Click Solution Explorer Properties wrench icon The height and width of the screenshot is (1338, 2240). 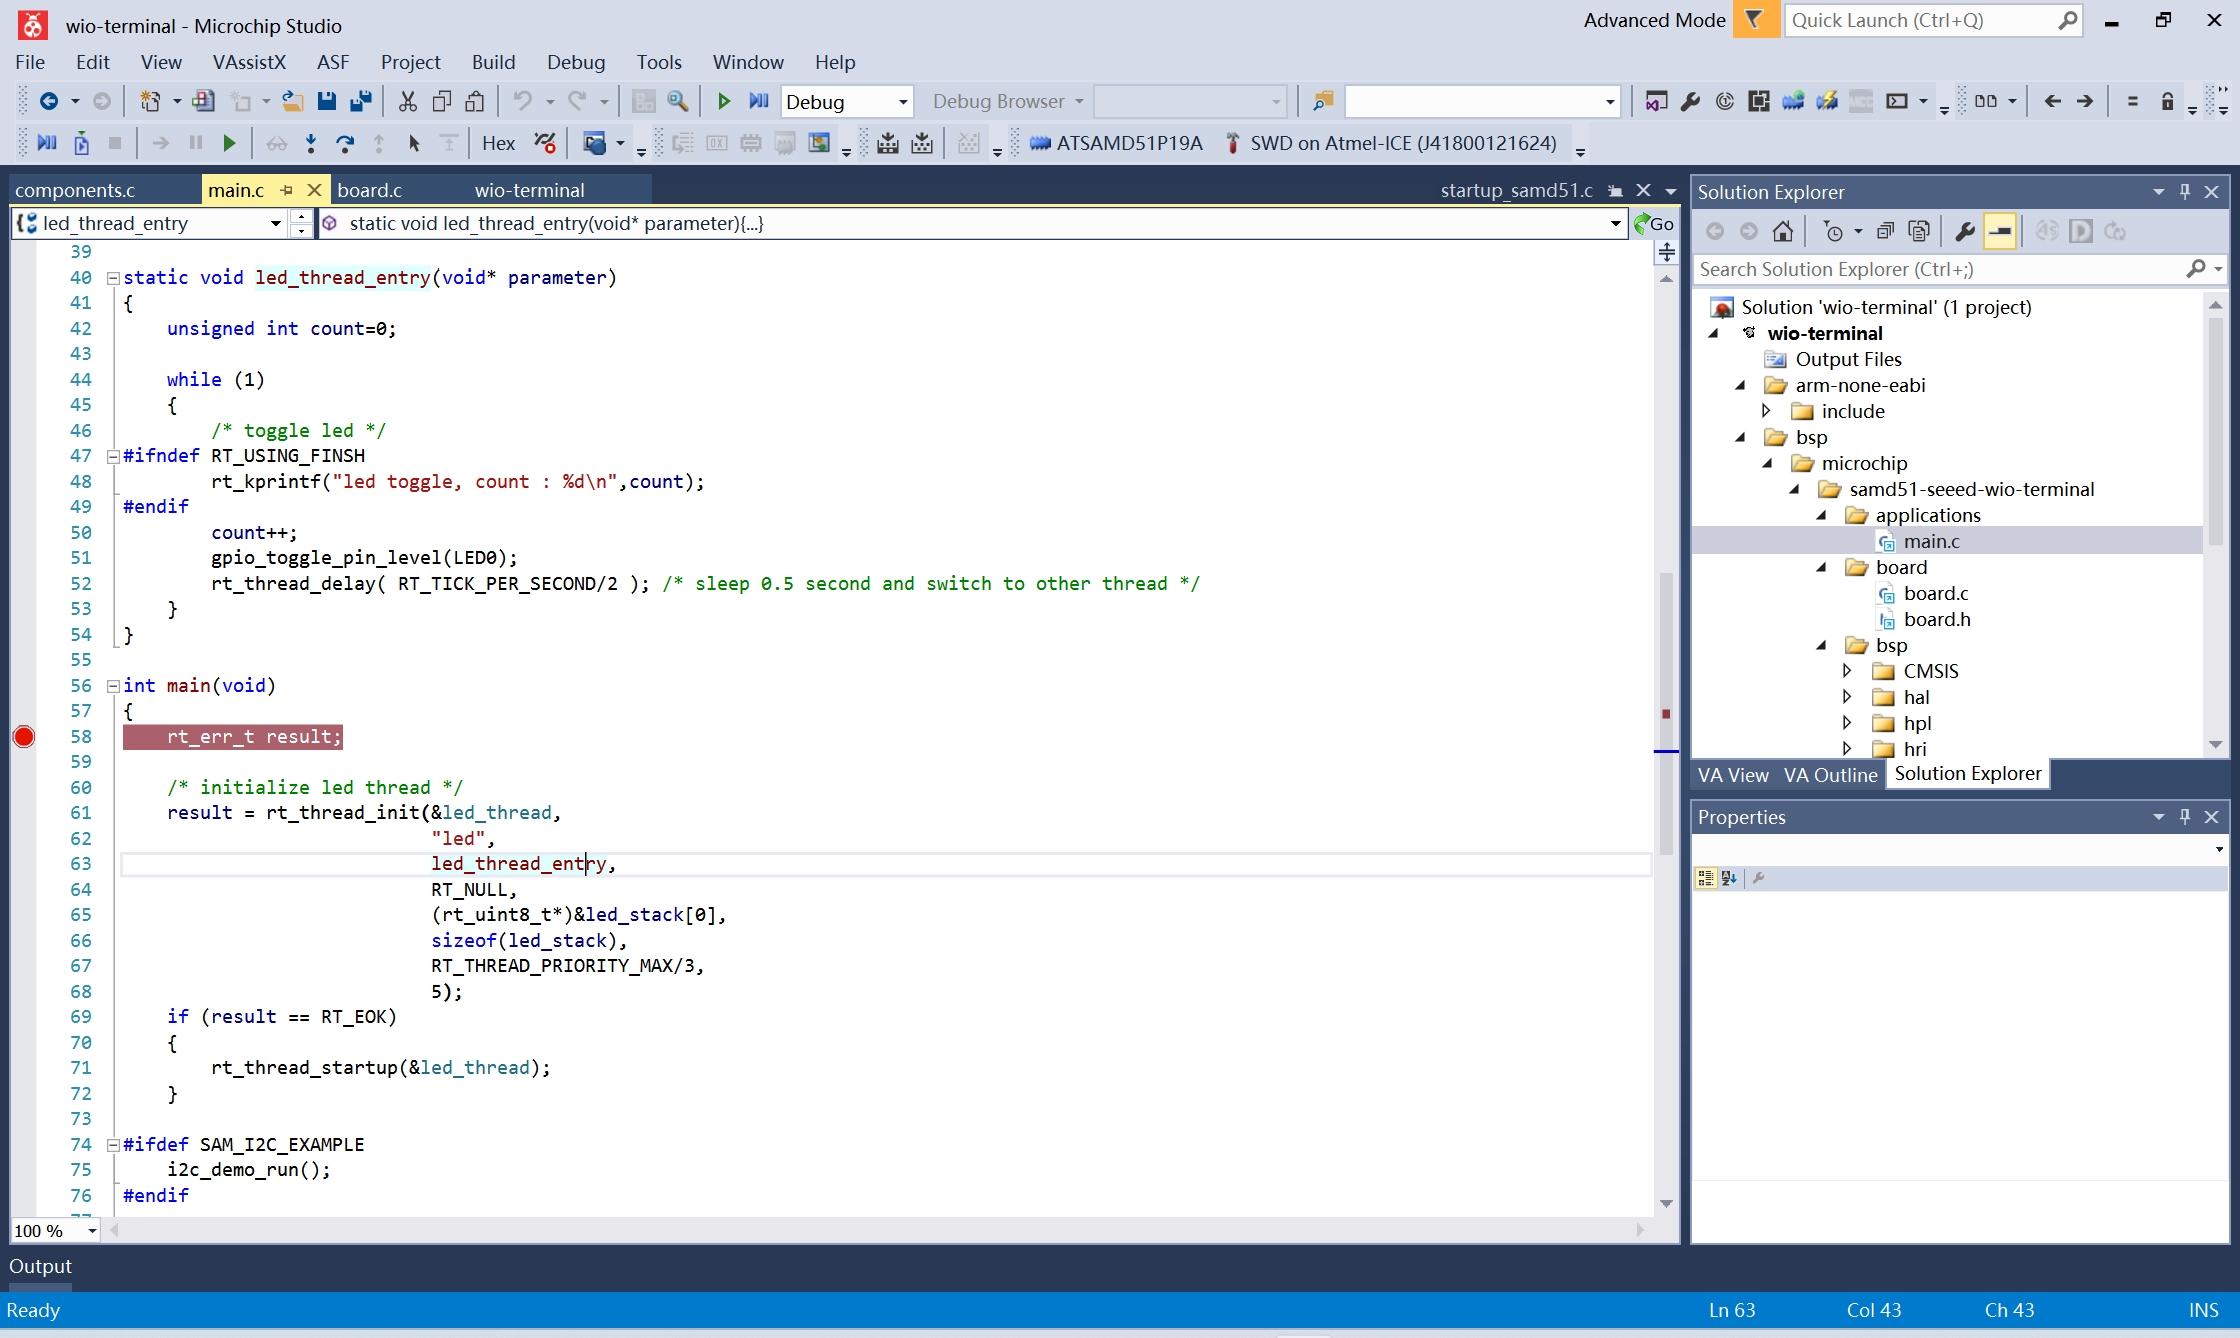point(1964,231)
